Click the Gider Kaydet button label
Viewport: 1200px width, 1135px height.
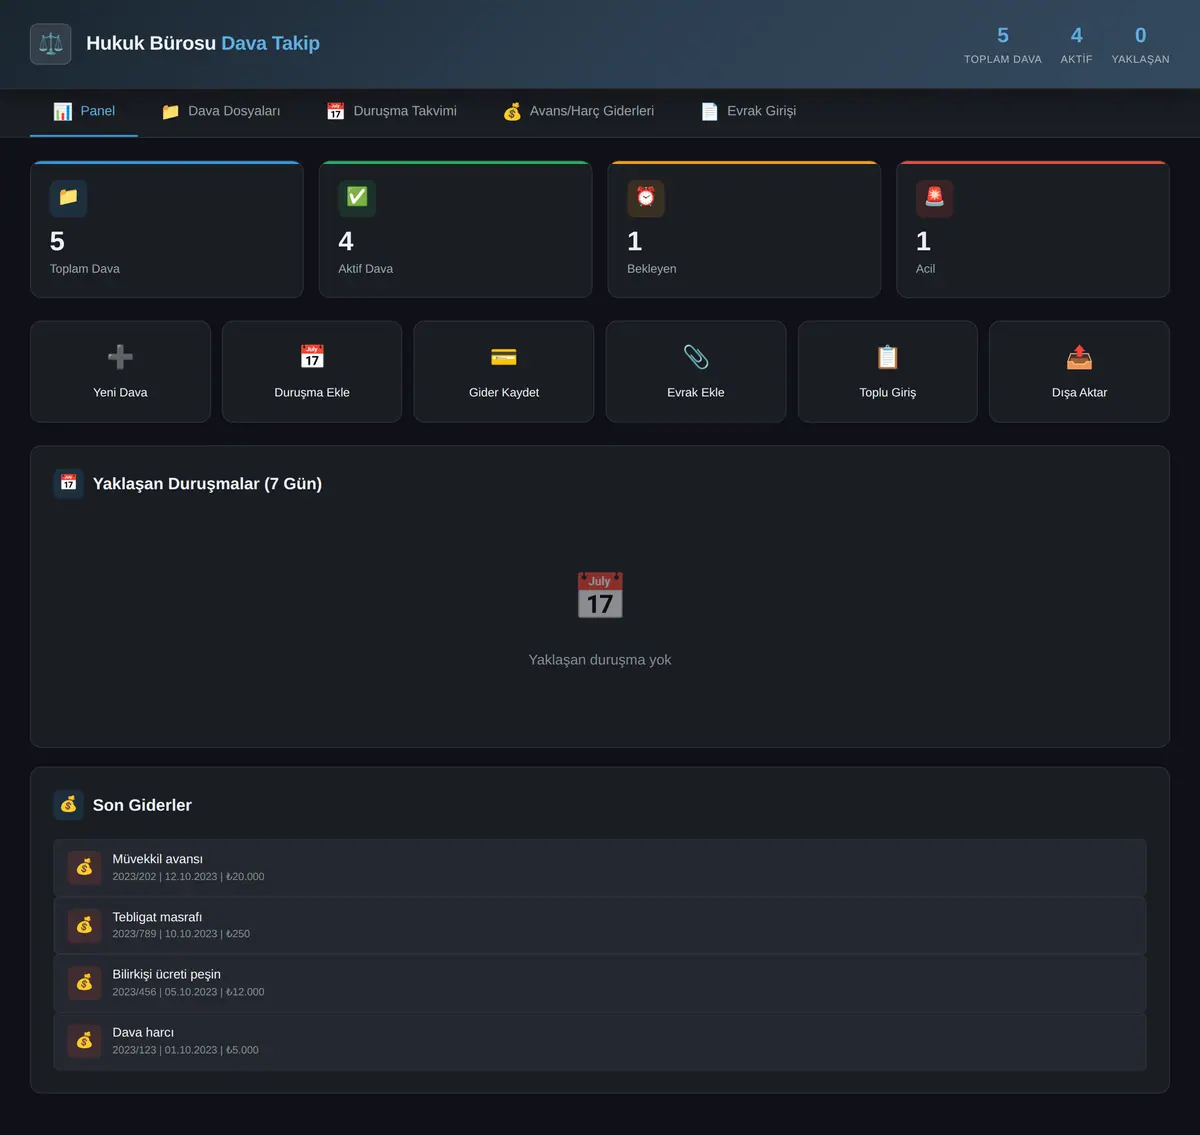[x=504, y=393]
